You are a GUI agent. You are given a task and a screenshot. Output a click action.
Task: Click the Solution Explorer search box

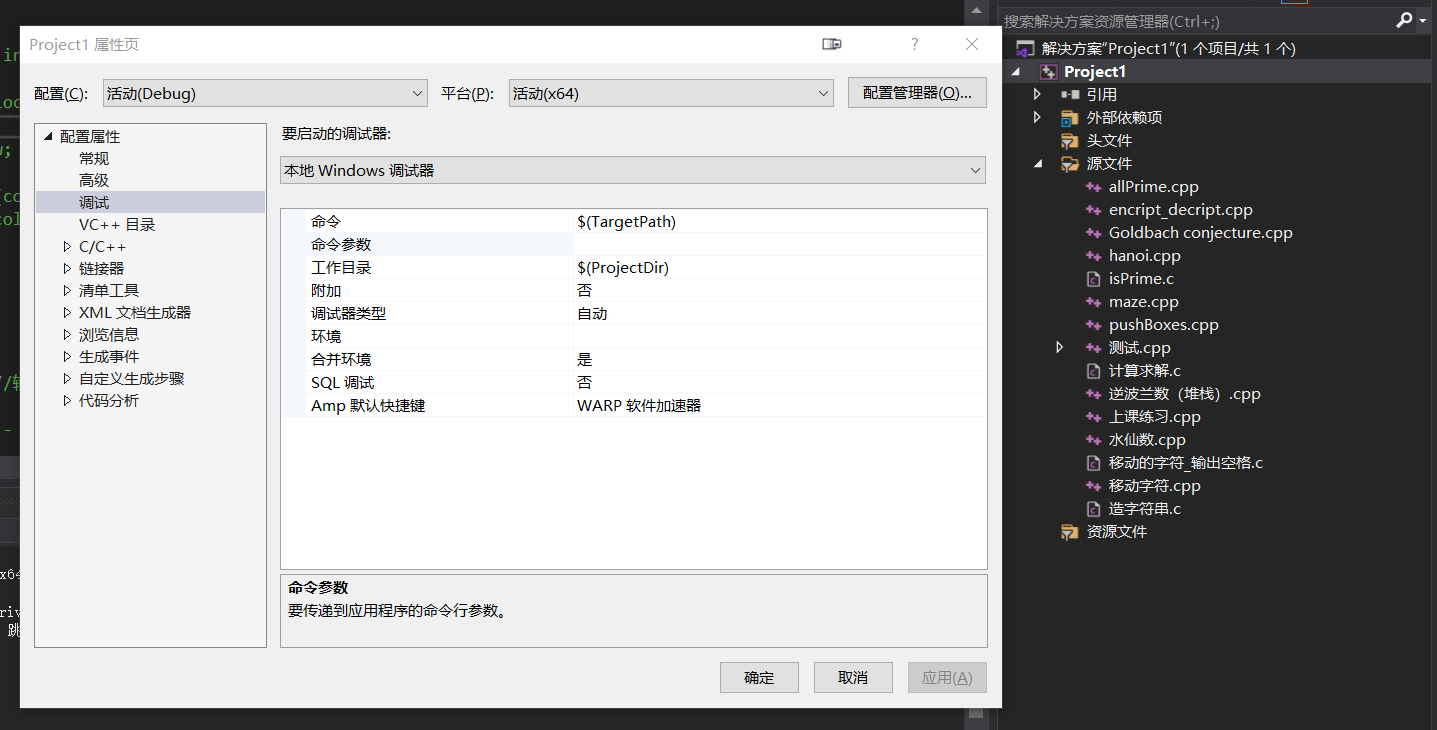click(x=1195, y=21)
